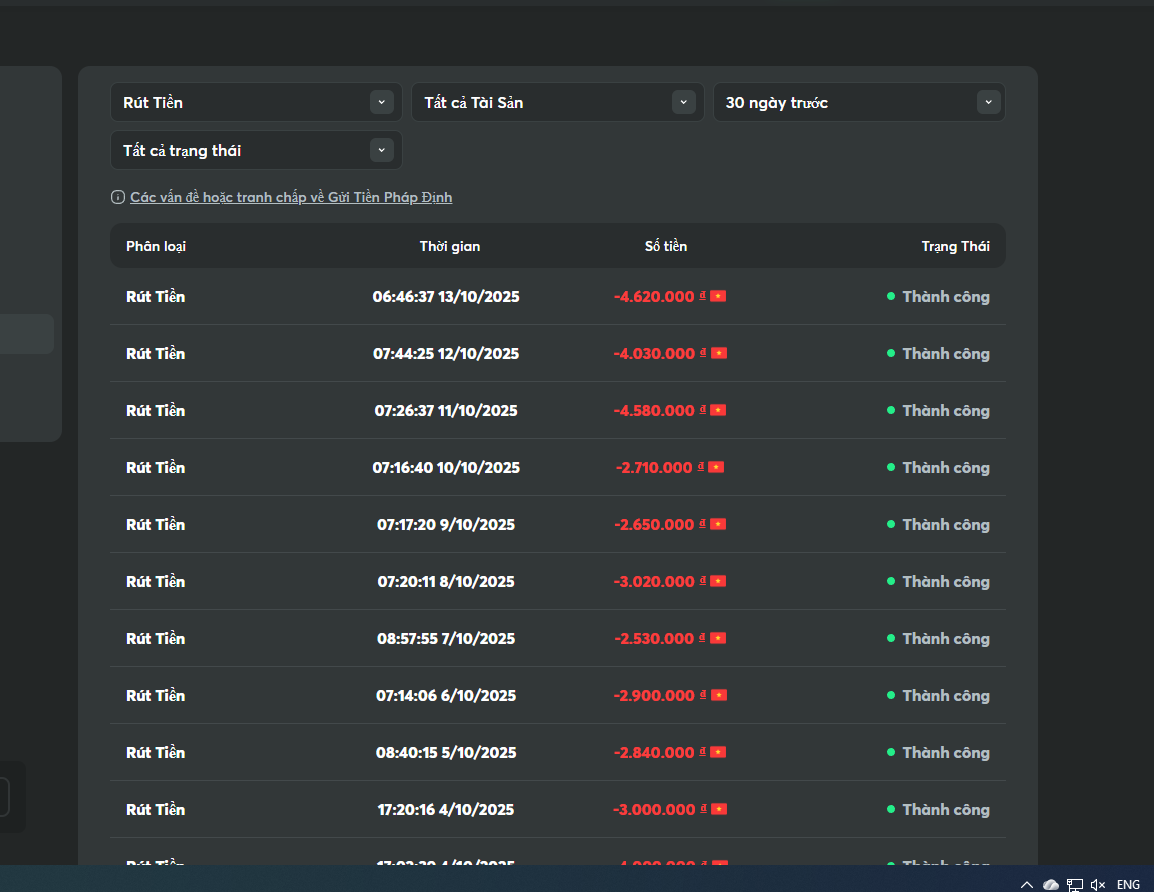Viewport: 1154px width, 892px height.
Task: Select the withdrawal row dated 12/10/2025
Action: point(446,353)
